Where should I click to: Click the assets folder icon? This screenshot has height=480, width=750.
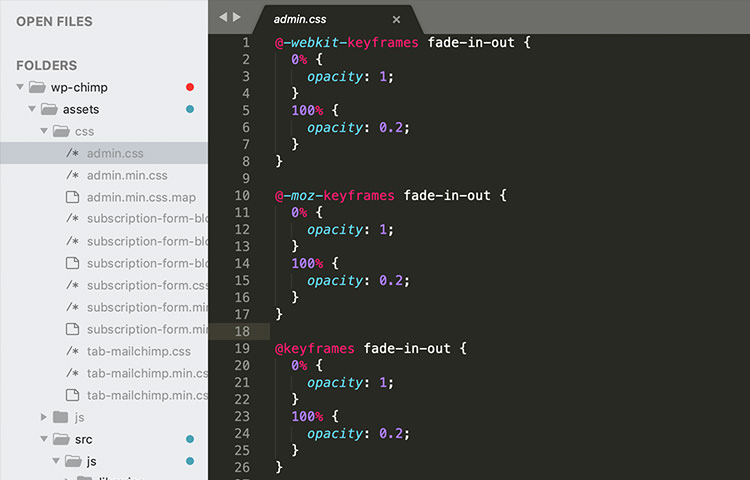coord(49,109)
